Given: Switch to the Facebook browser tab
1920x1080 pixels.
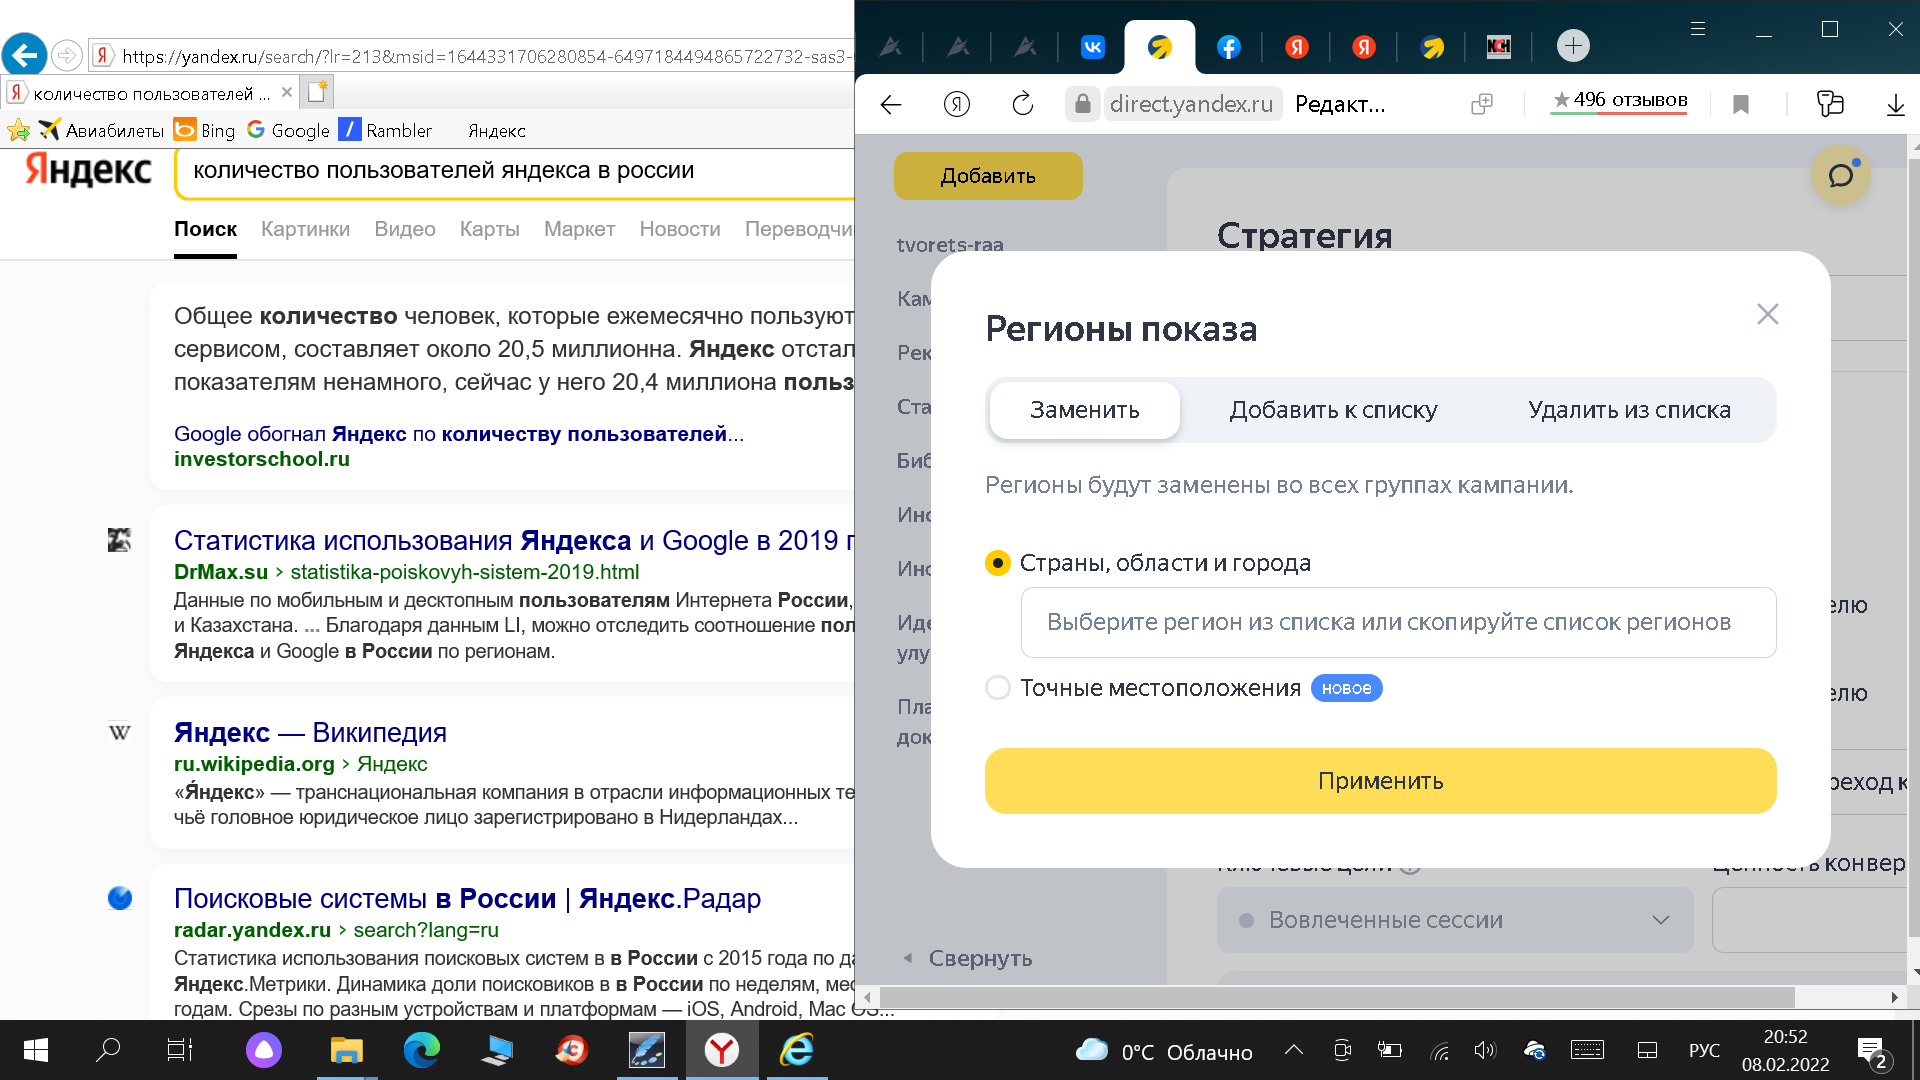Looking at the screenshot, I should coord(1229,46).
